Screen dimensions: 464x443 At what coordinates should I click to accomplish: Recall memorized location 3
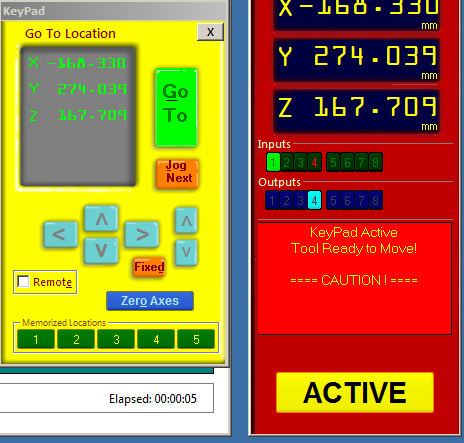(116, 339)
